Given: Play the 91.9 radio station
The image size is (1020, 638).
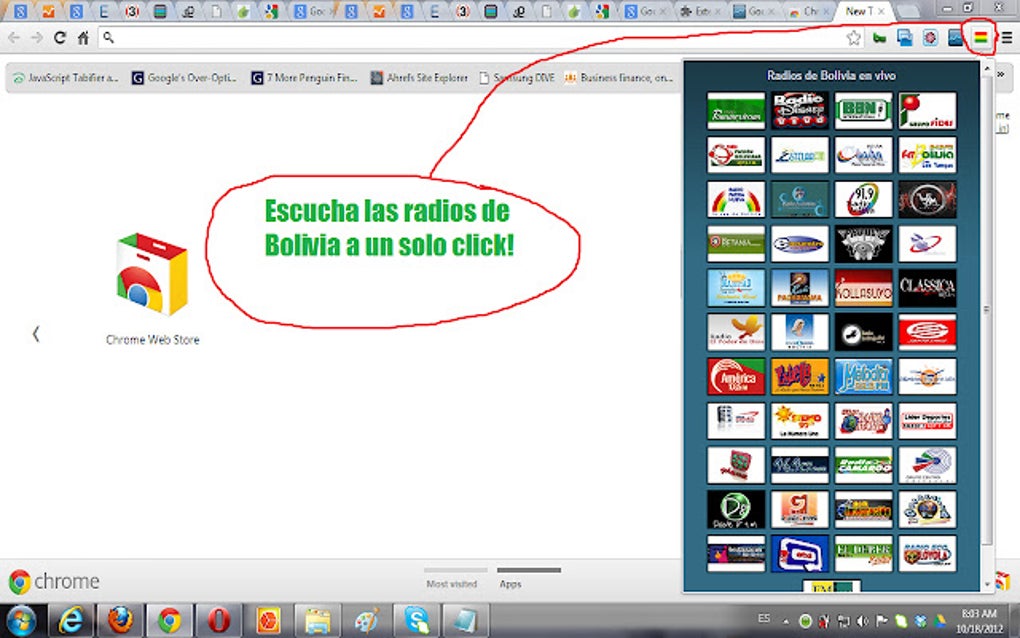Looking at the screenshot, I should tap(863, 199).
